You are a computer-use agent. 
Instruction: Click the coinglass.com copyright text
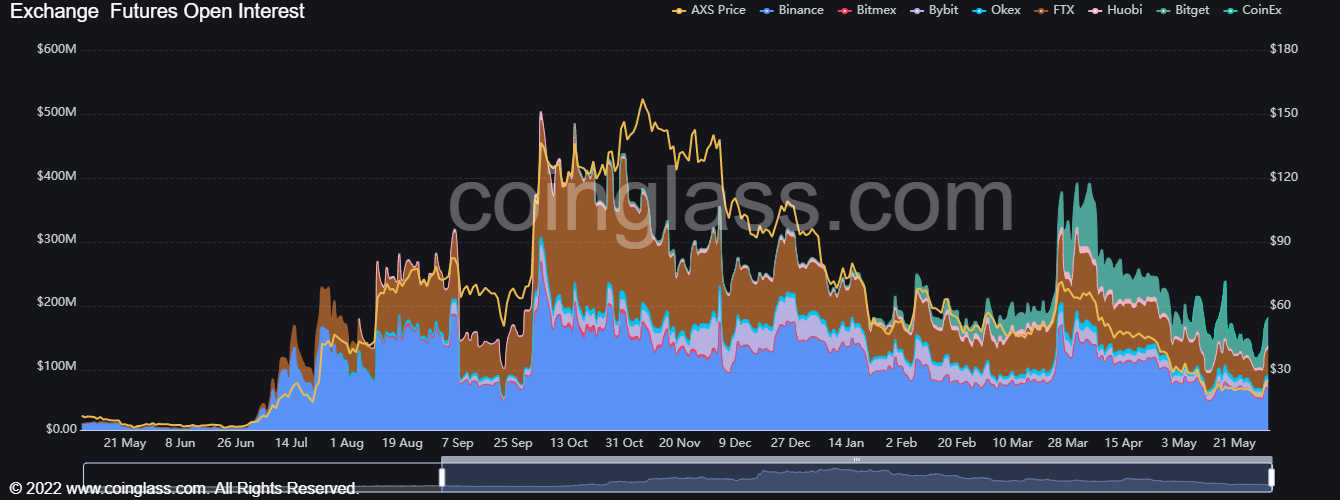point(185,489)
